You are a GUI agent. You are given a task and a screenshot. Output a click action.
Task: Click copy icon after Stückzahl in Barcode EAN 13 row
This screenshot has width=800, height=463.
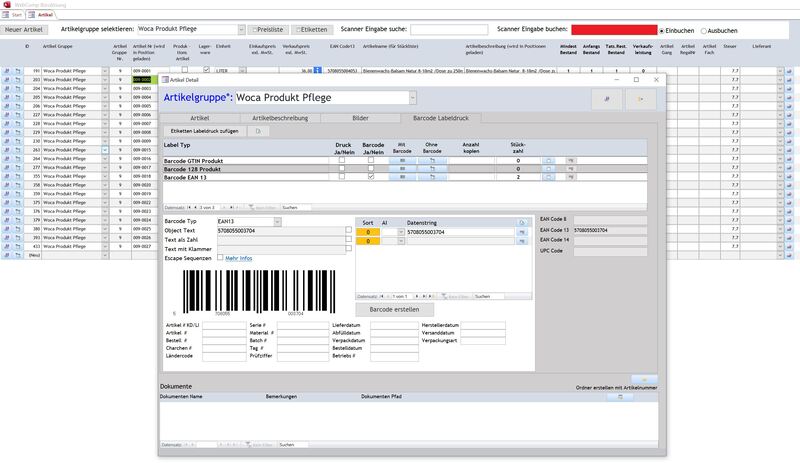[548, 177]
